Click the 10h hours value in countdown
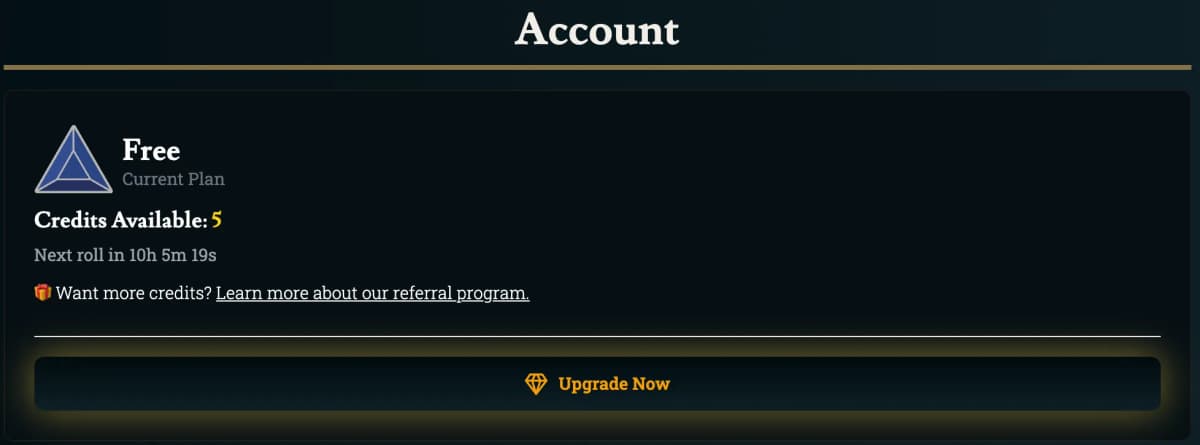 [x=144, y=255]
